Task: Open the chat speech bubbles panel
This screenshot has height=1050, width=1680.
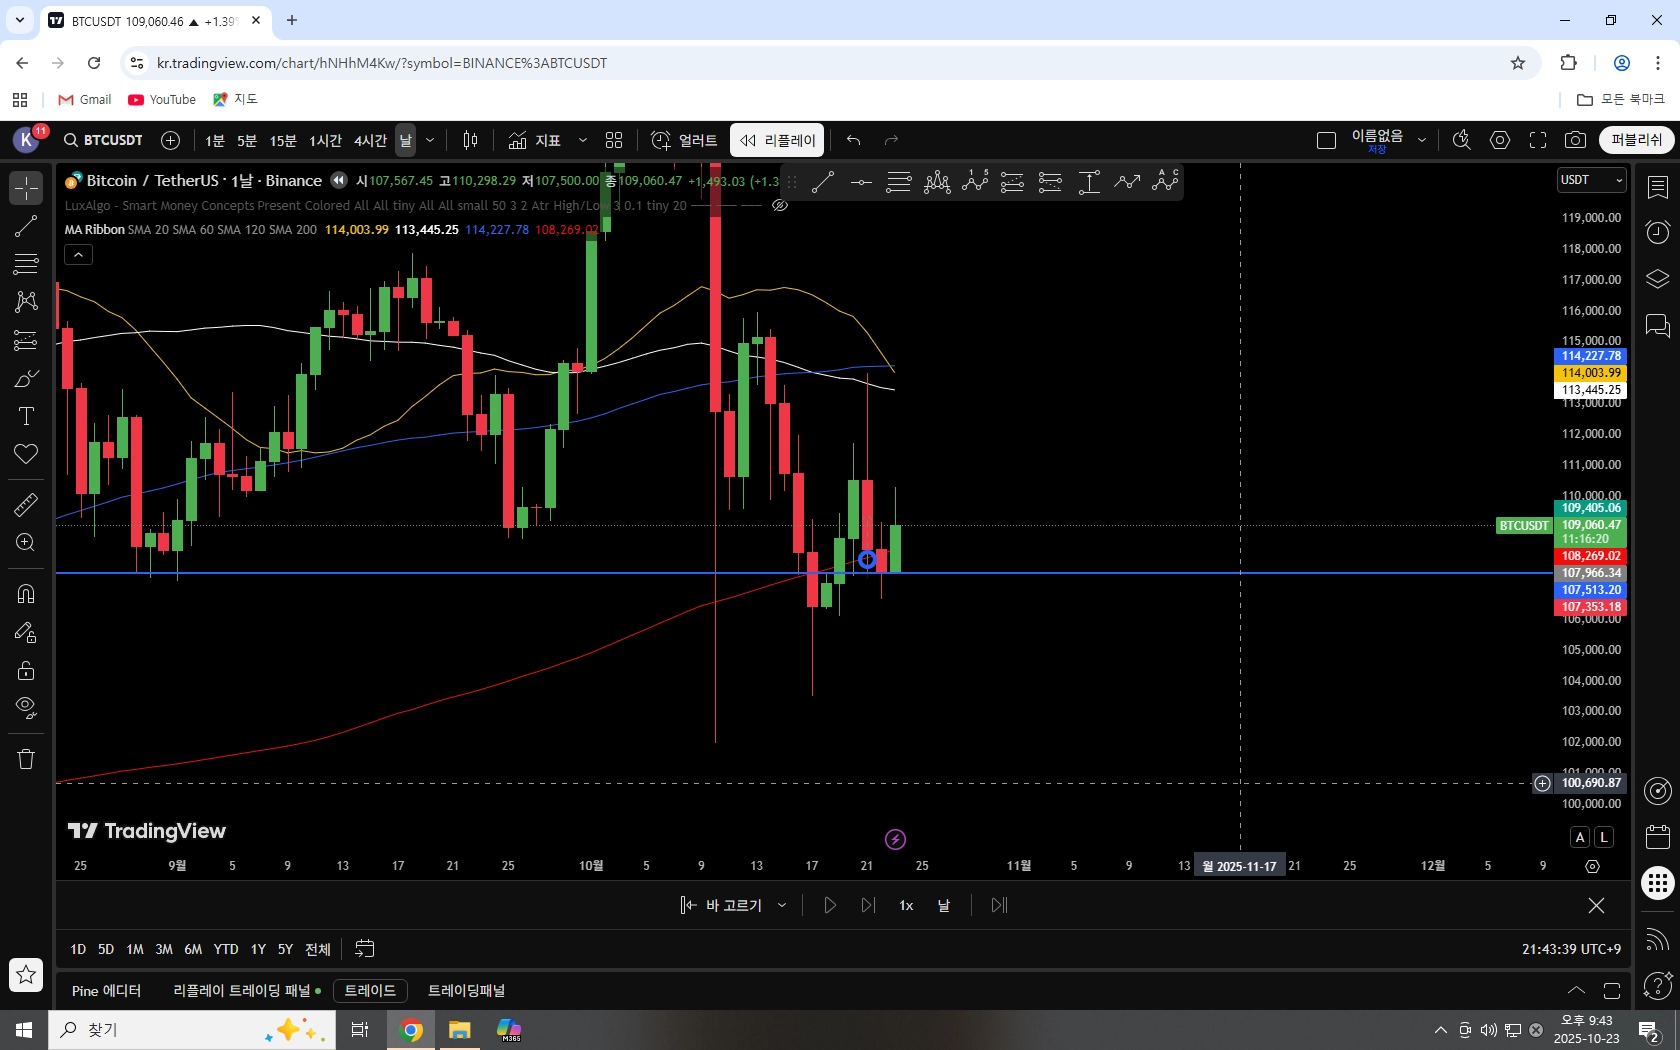Action: pos(1658,325)
